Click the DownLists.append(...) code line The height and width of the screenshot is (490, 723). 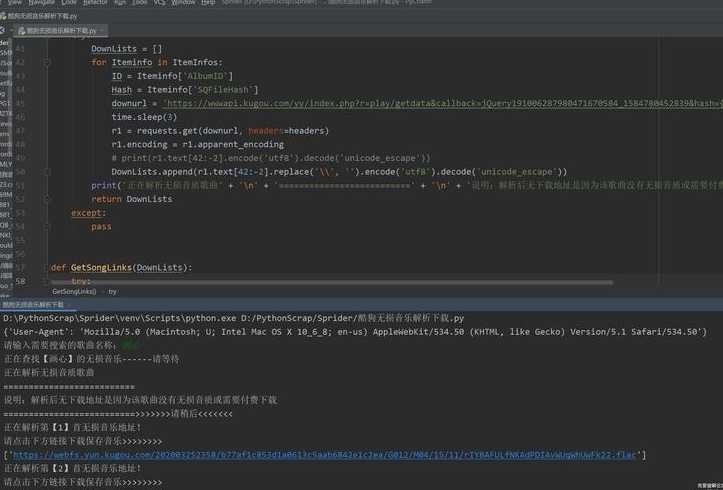339,172
